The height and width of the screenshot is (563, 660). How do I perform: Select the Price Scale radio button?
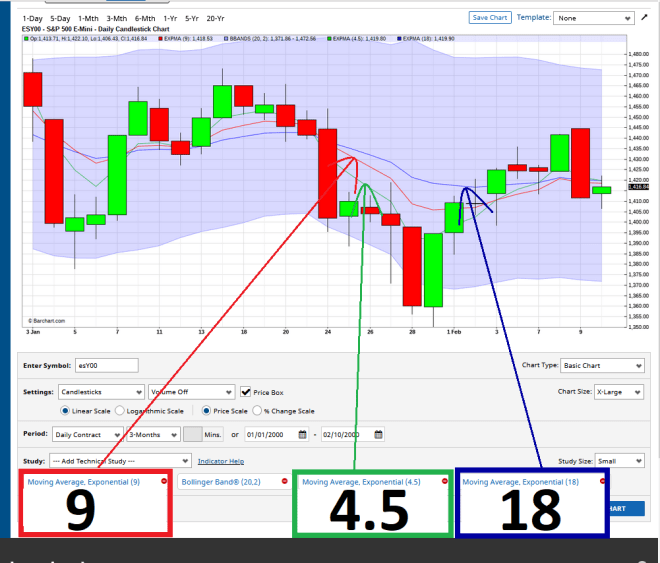pyautogui.click(x=206, y=411)
